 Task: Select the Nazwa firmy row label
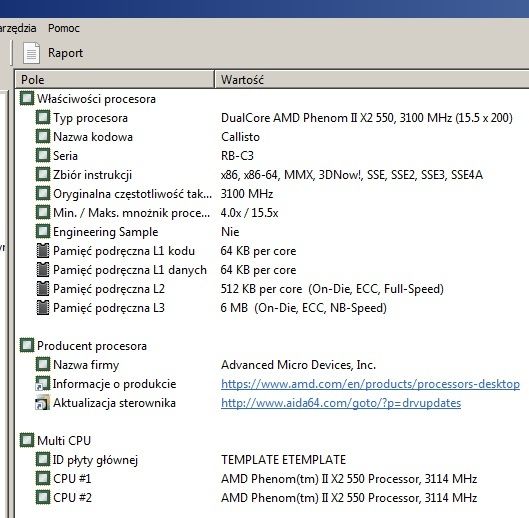coord(86,365)
